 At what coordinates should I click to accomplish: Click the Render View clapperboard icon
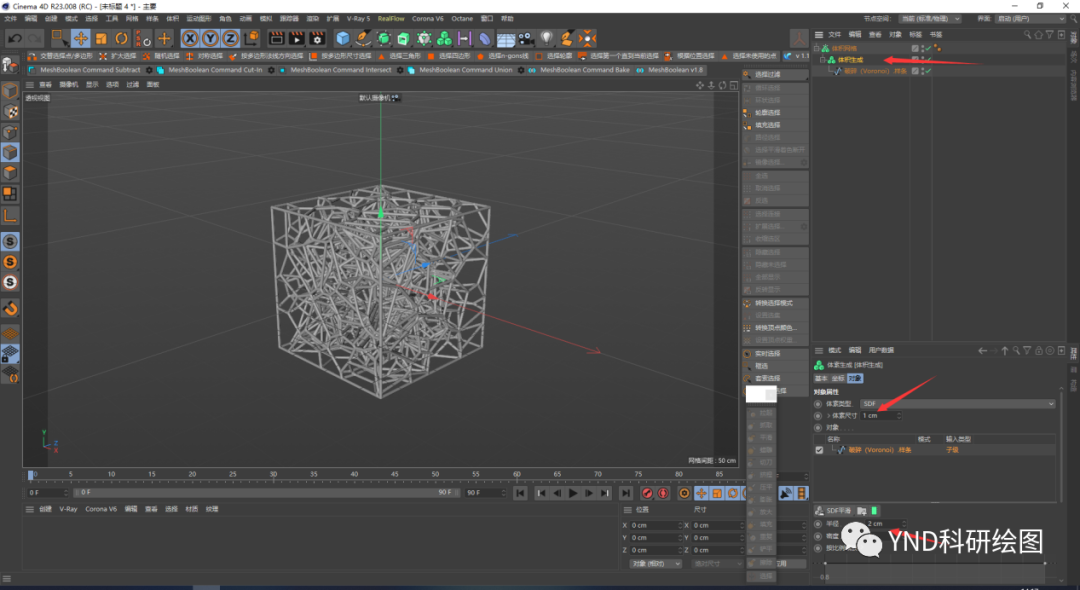point(276,39)
